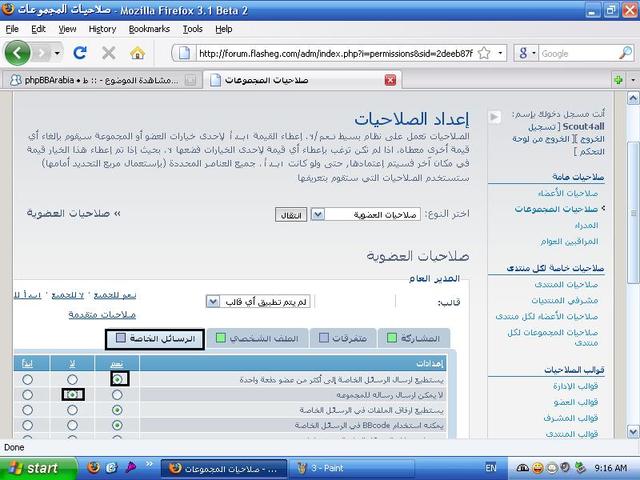This screenshot has width=640, height=480.
Task: Click the لا column header
Action: click(72, 363)
